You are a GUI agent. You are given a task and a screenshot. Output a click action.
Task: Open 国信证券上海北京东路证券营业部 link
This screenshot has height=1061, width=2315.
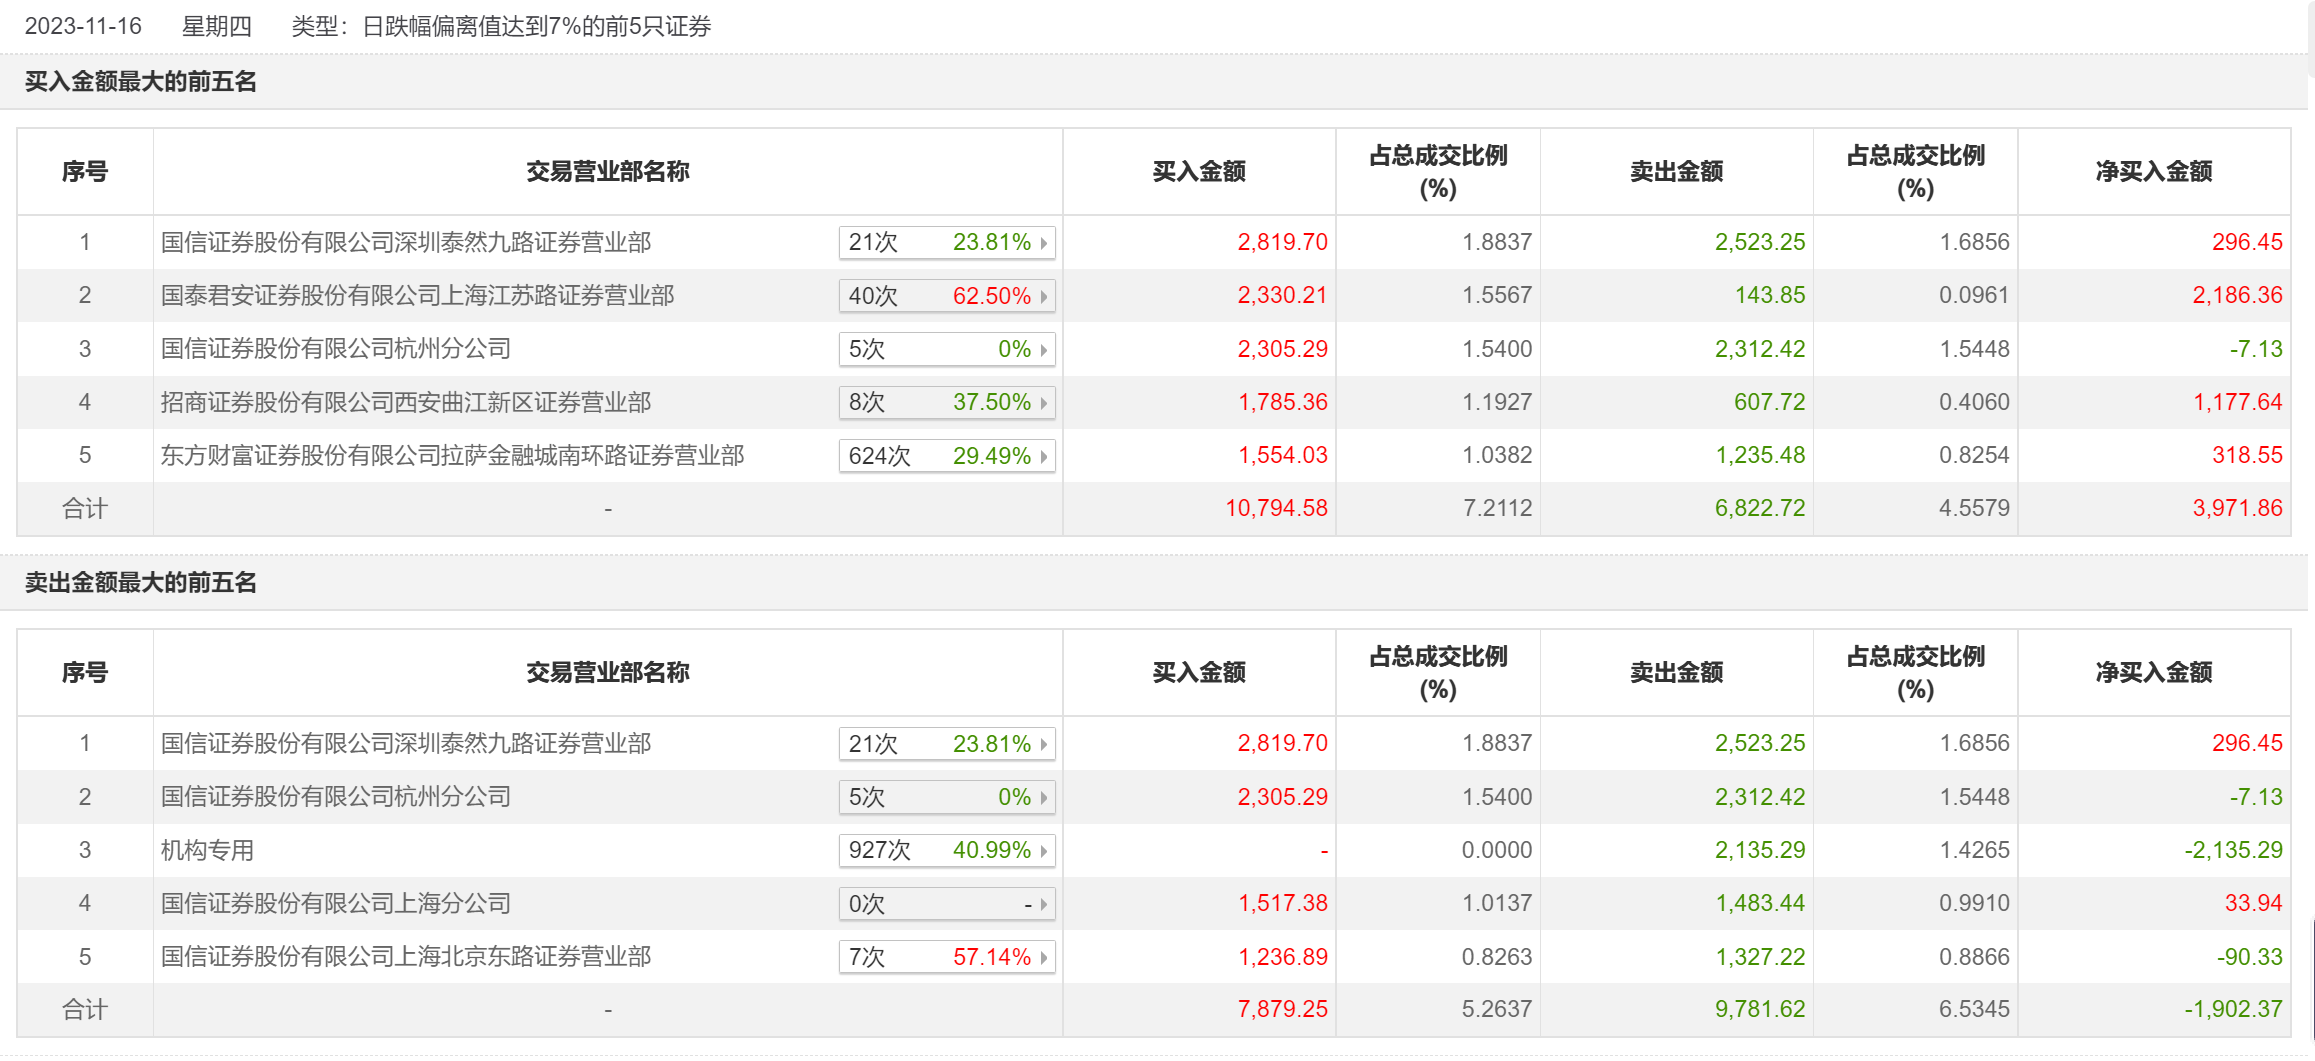click(406, 957)
